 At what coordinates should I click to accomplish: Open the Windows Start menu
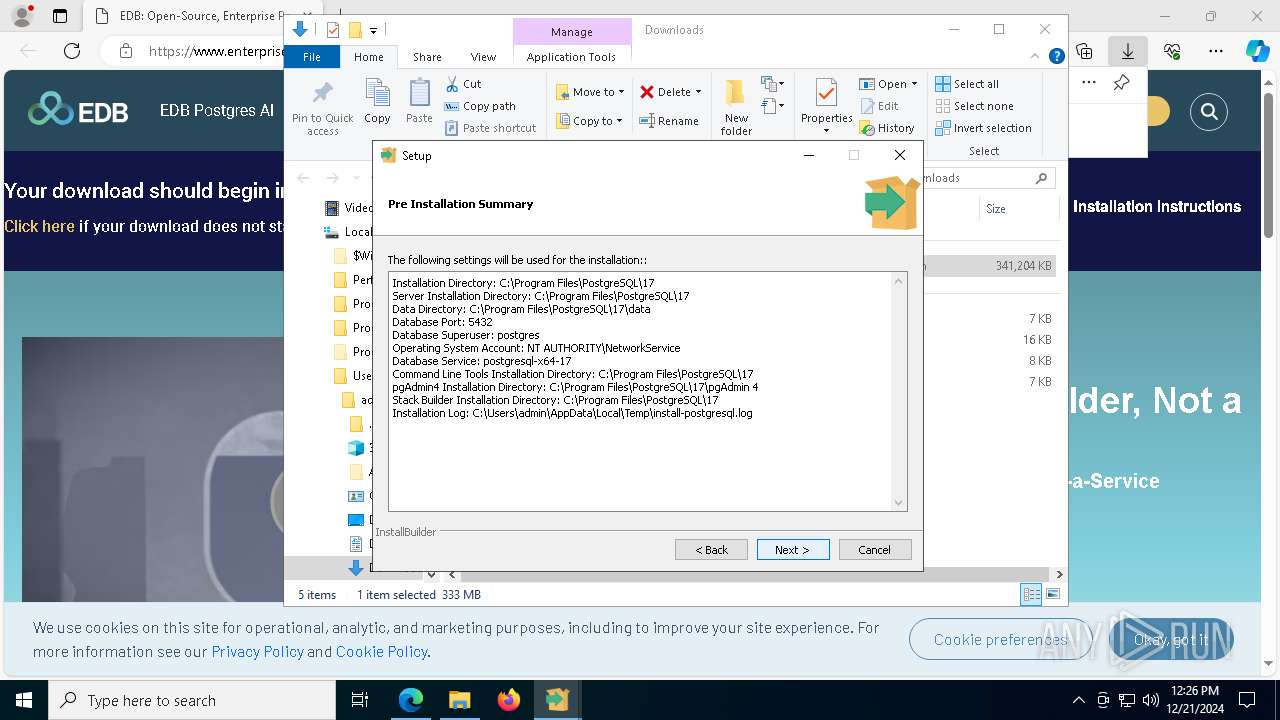pyautogui.click(x=23, y=700)
